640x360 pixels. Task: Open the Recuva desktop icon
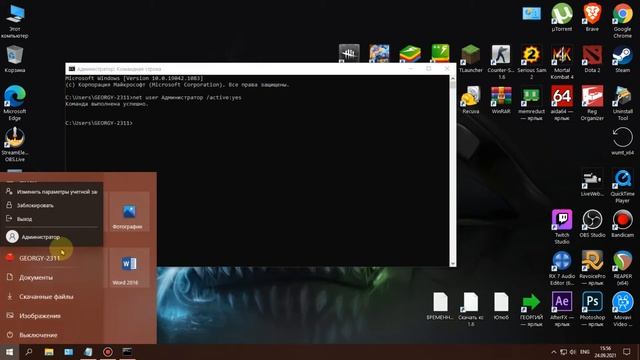click(470, 100)
